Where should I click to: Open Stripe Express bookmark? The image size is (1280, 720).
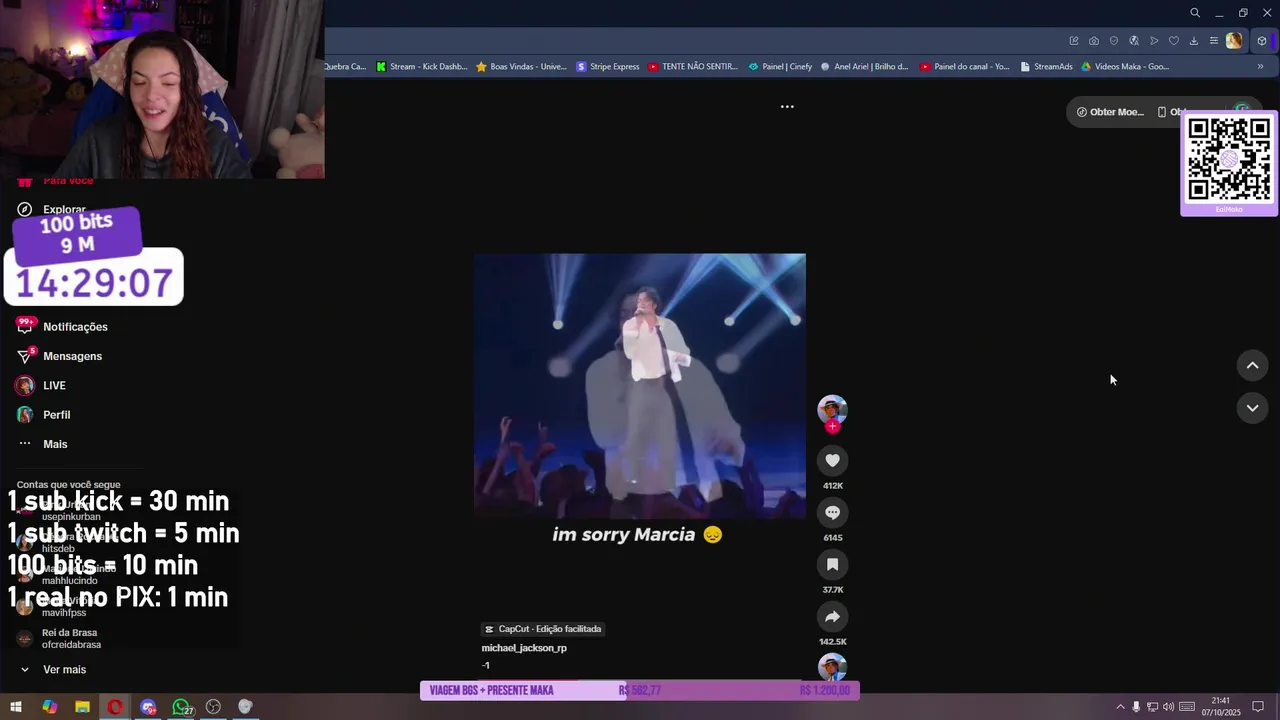coord(608,67)
